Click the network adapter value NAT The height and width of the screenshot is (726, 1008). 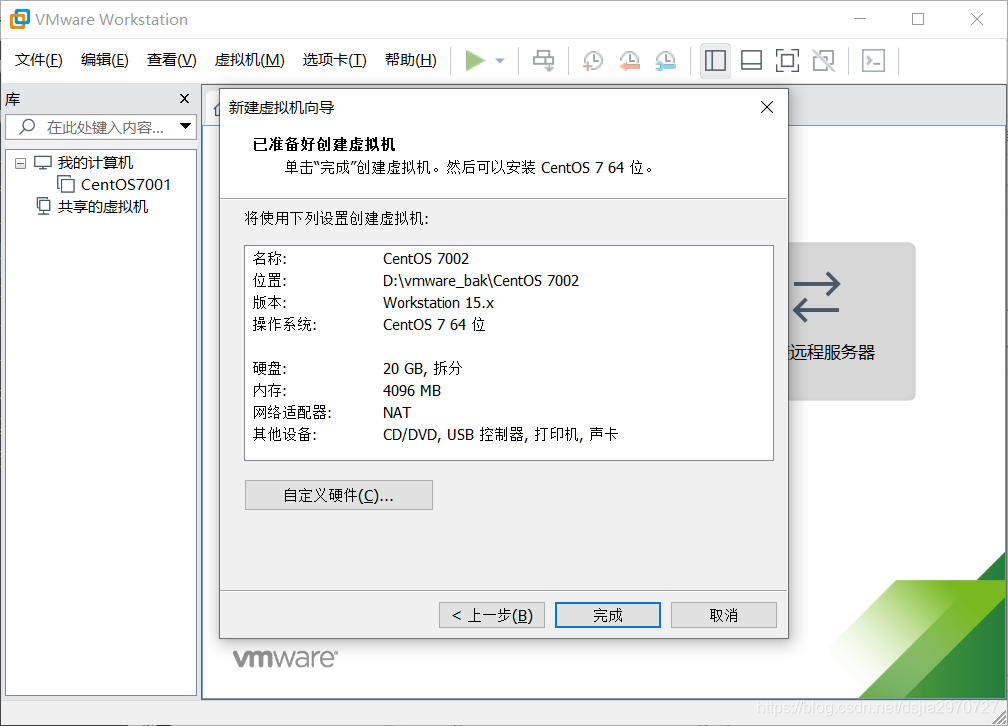click(x=397, y=412)
